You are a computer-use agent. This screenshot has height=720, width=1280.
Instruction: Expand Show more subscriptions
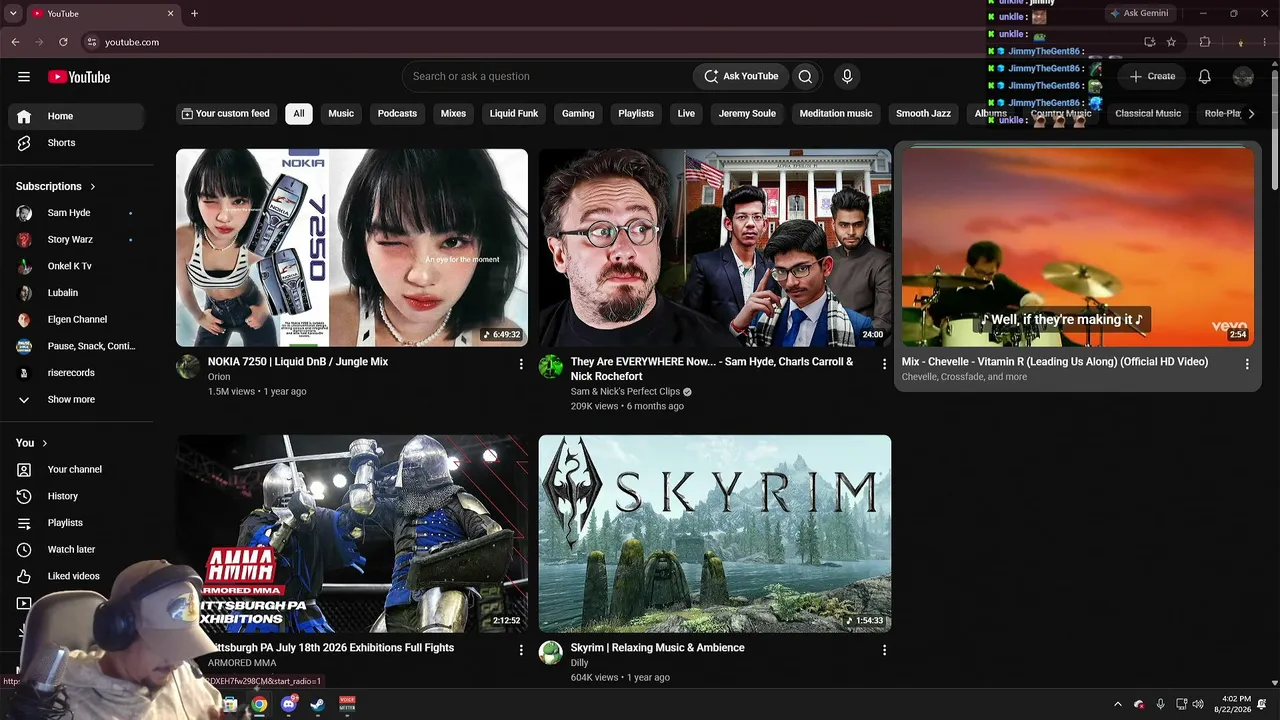[x=76, y=399]
